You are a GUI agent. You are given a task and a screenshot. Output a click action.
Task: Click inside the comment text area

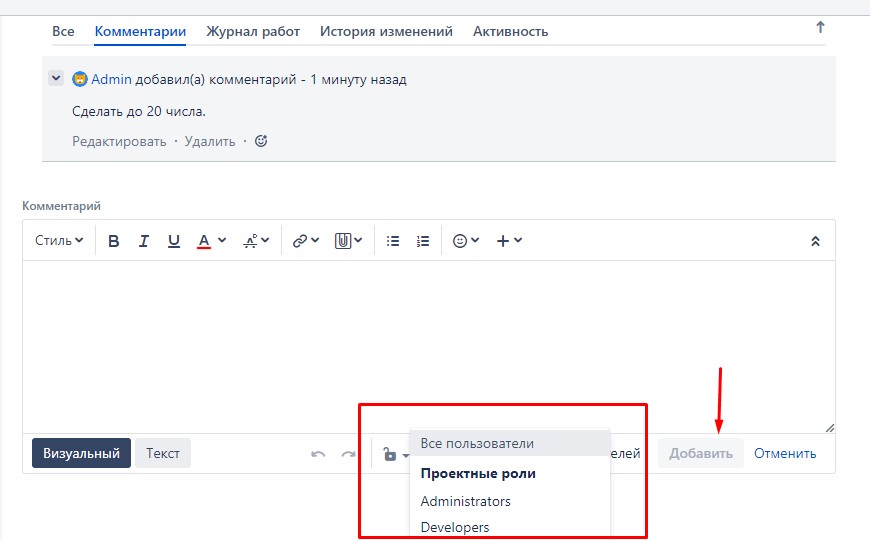tap(429, 347)
